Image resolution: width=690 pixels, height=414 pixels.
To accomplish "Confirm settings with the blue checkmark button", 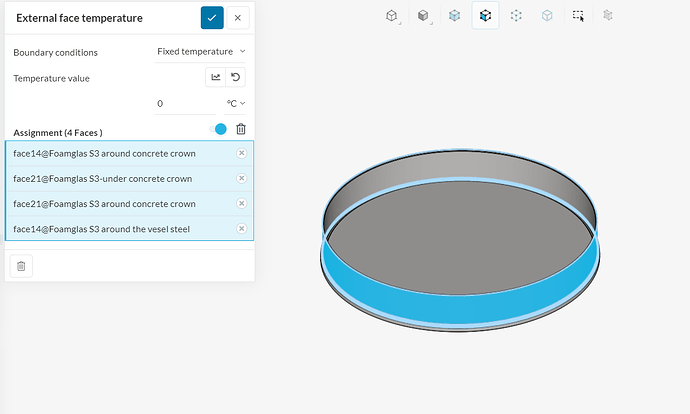I will 212,18.
